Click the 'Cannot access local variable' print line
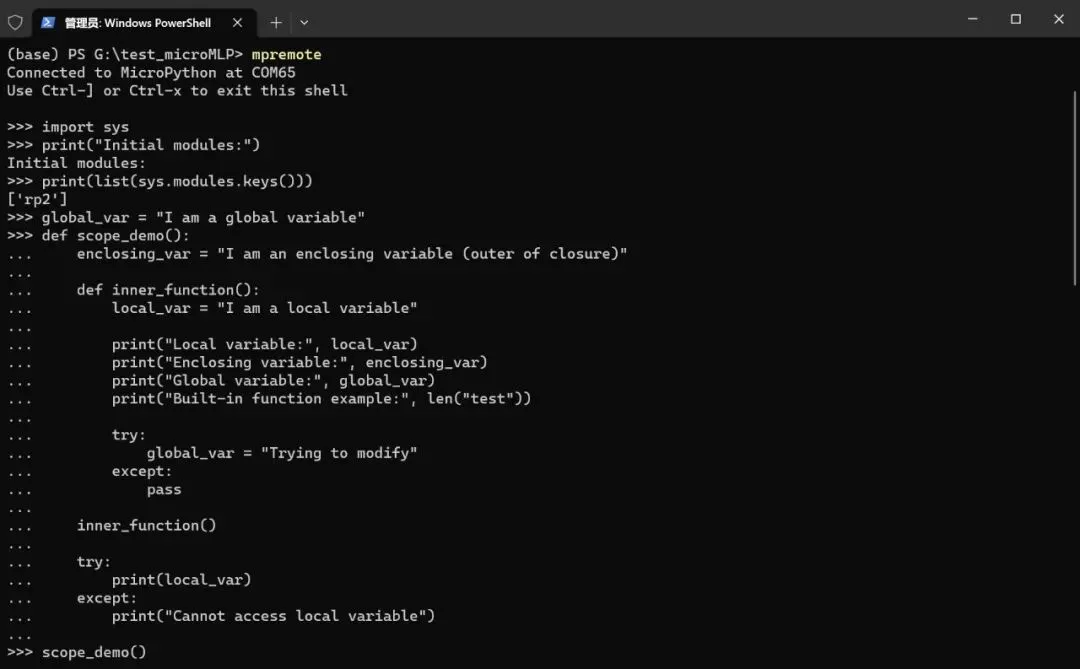The image size is (1080, 669). tap(273, 616)
